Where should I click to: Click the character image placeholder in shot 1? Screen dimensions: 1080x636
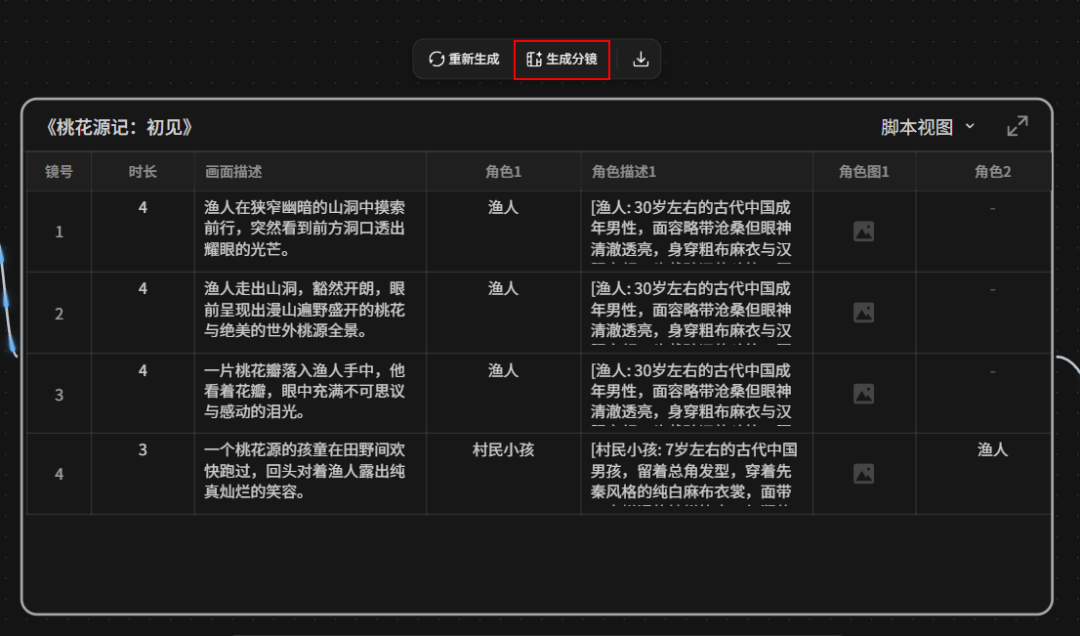[x=865, y=230]
